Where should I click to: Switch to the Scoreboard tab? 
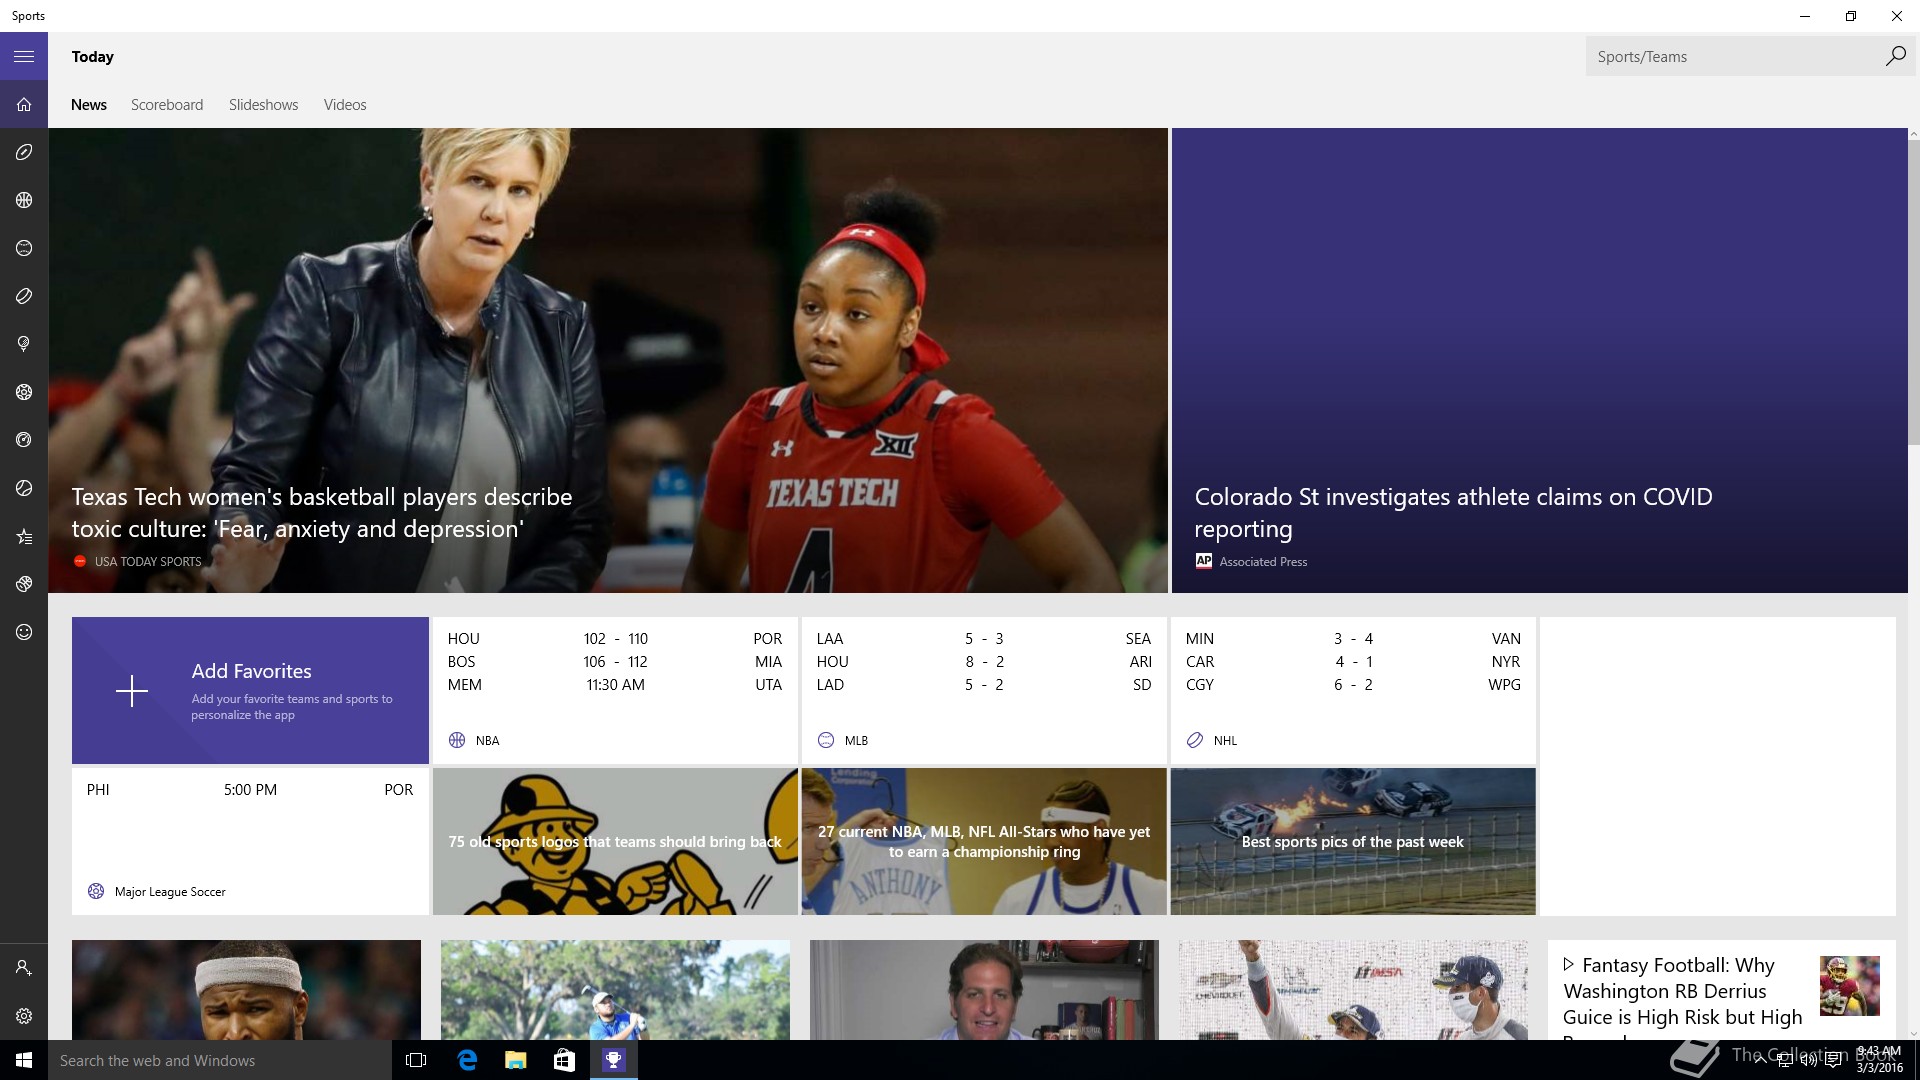coord(167,104)
